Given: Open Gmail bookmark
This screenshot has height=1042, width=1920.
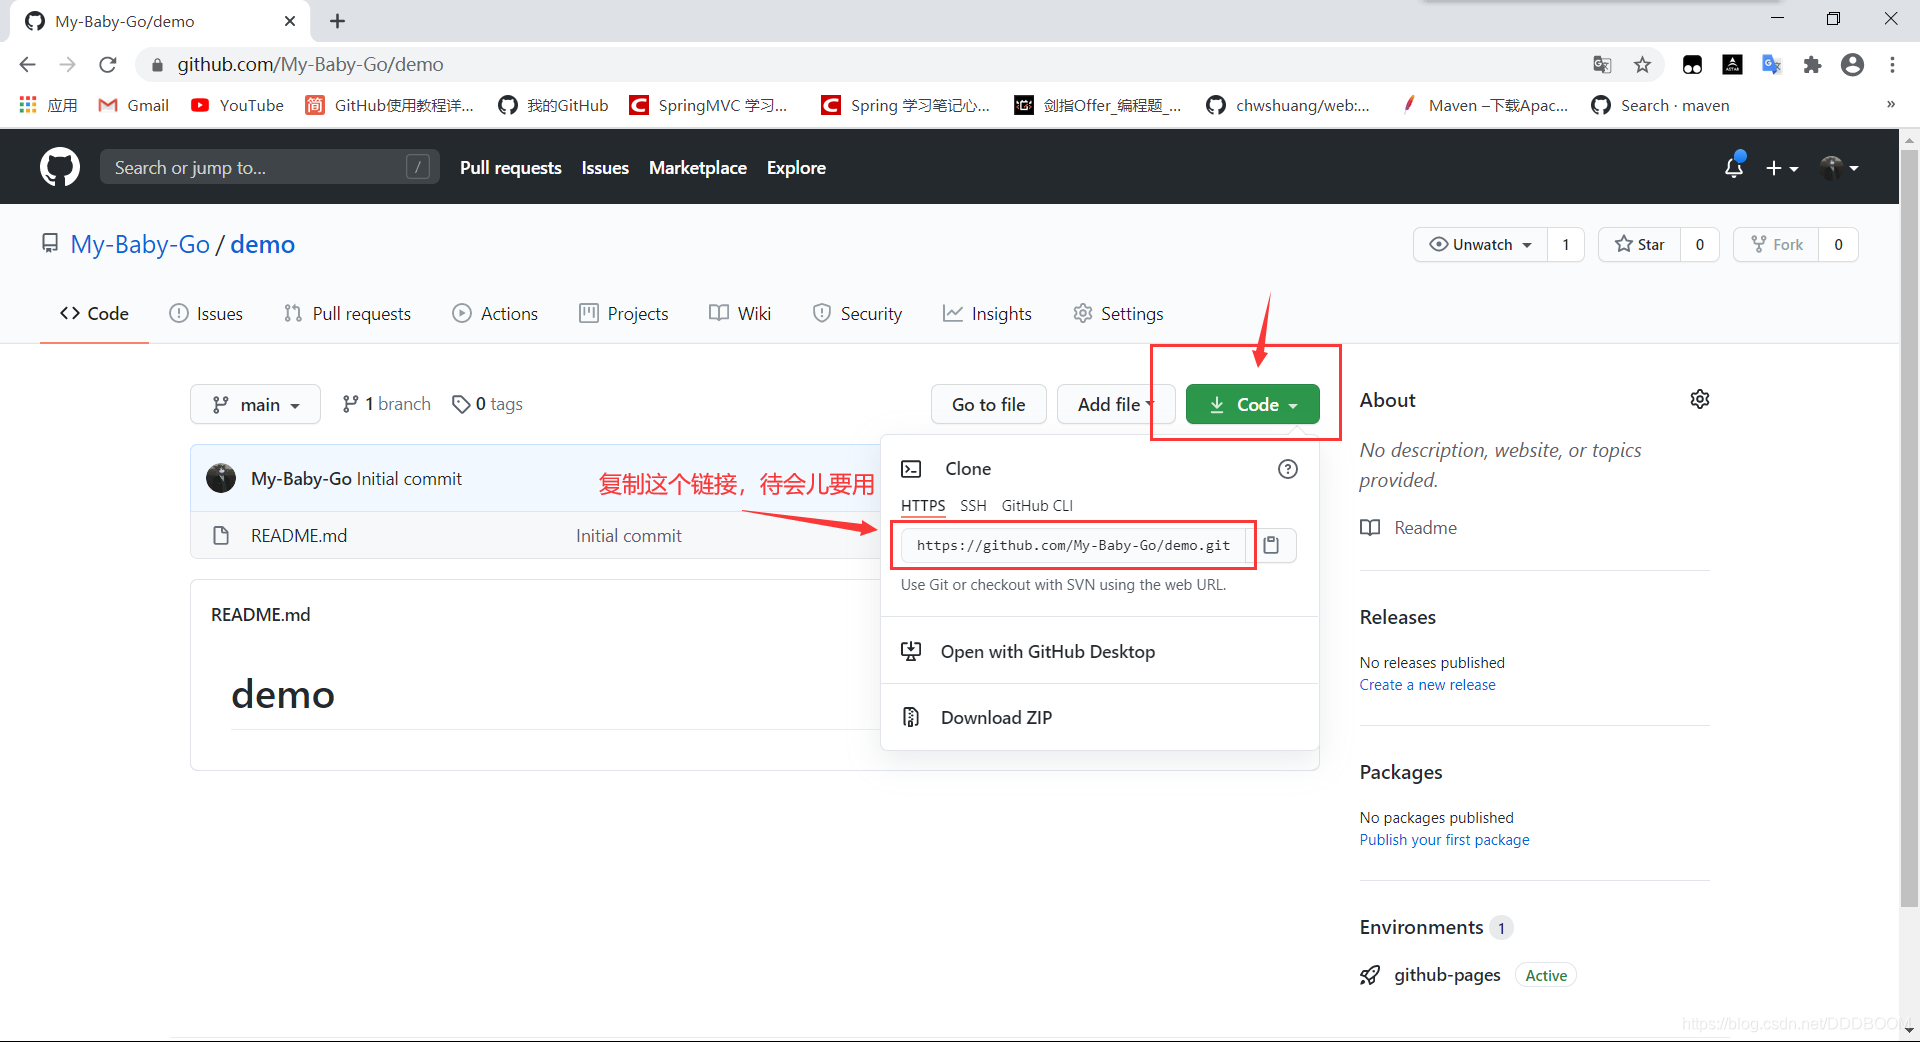Looking at the screenshot, I should click(133, 105).
